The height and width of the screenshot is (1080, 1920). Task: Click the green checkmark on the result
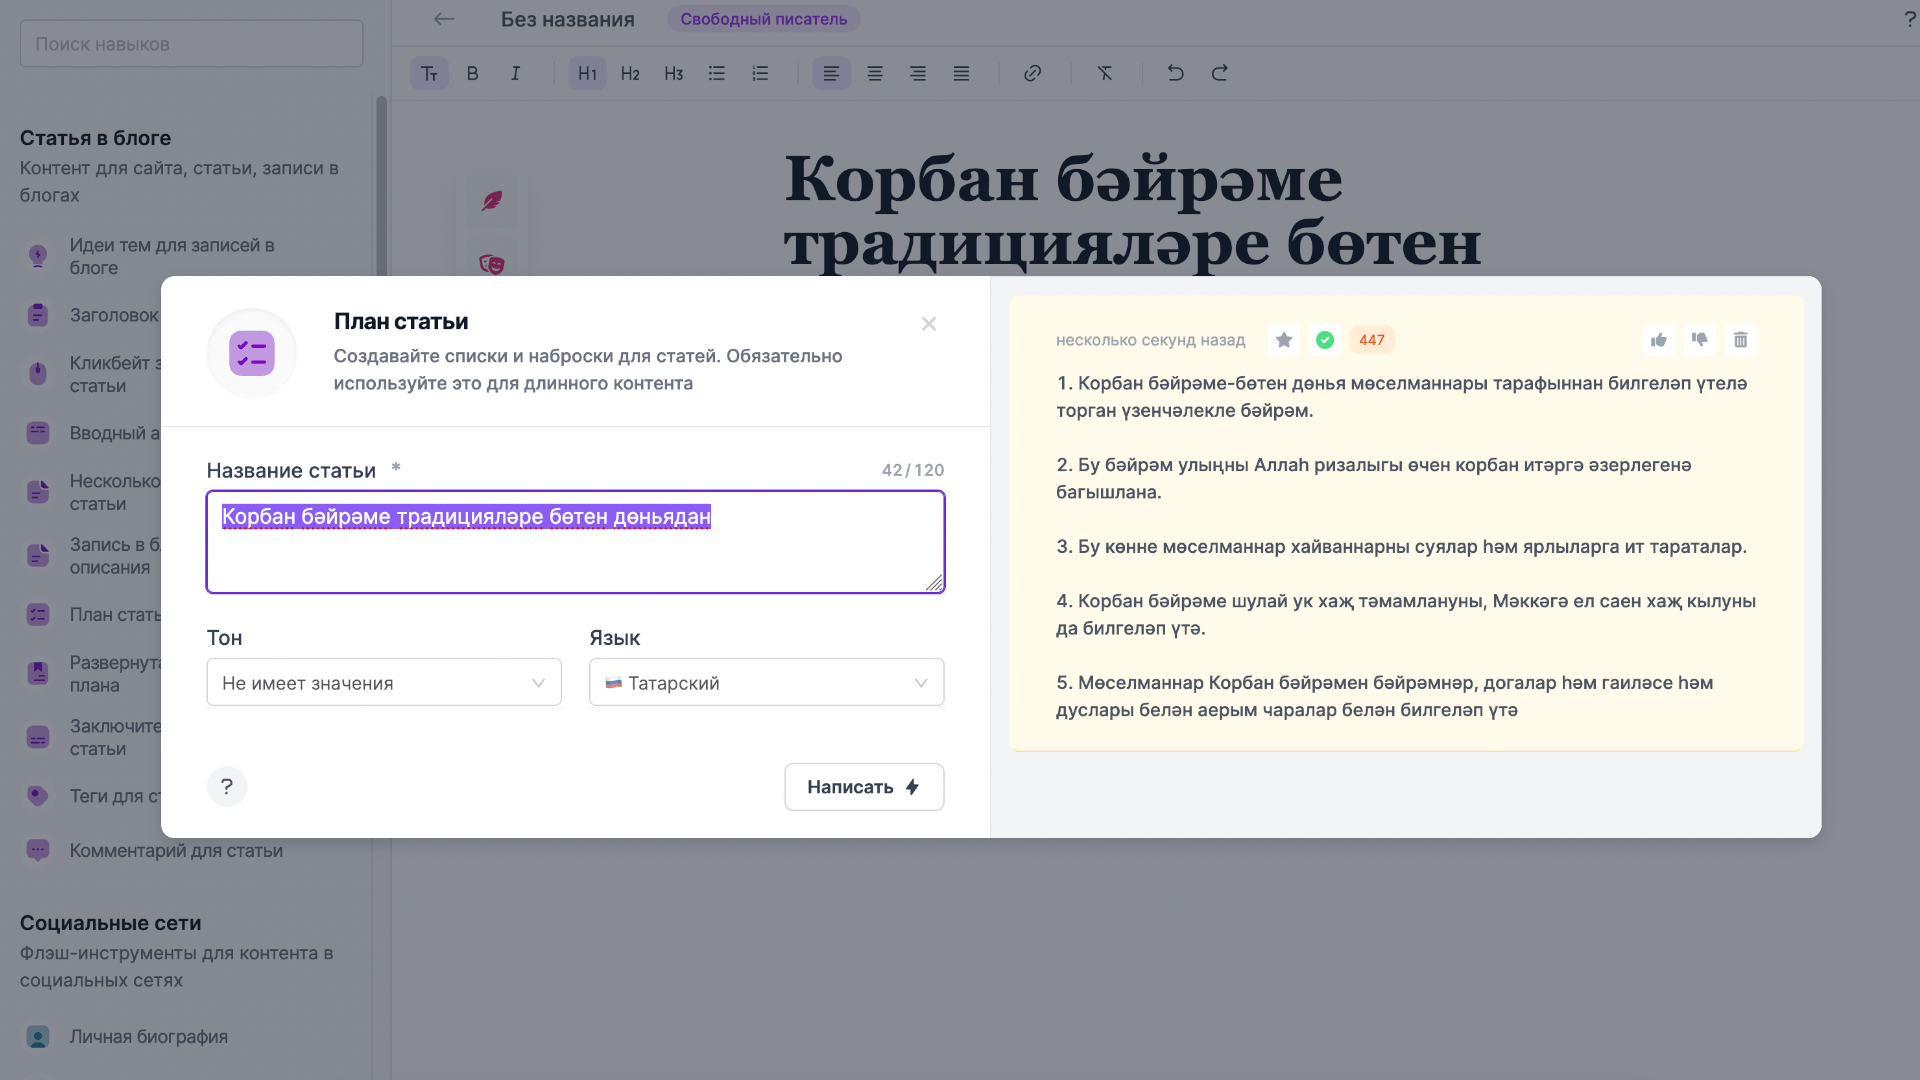(1325, 340)
